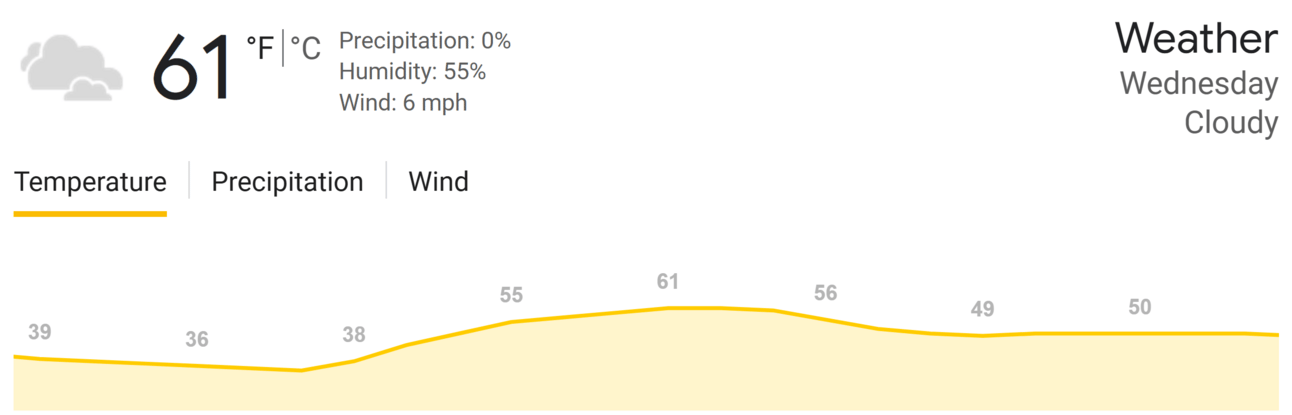The height and width of the screenshot is (415, 1292).
Task: Select the 56 degree chart point
Action: (x=825, y=293)
